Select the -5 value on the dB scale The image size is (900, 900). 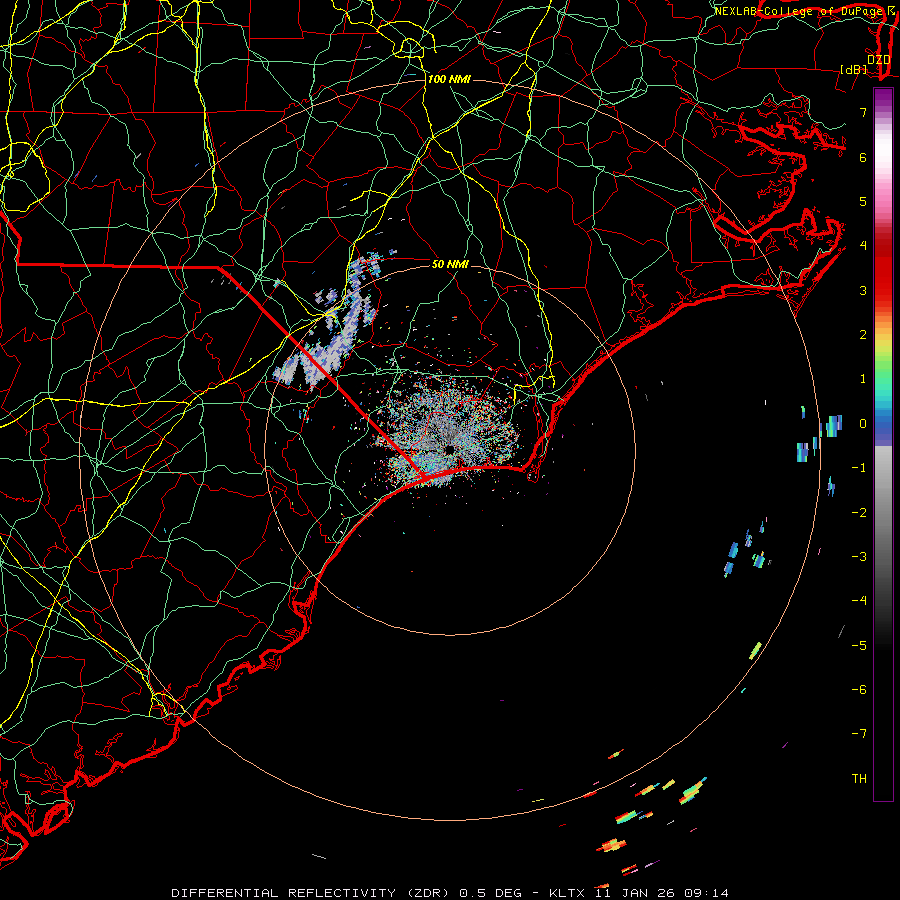859,646
